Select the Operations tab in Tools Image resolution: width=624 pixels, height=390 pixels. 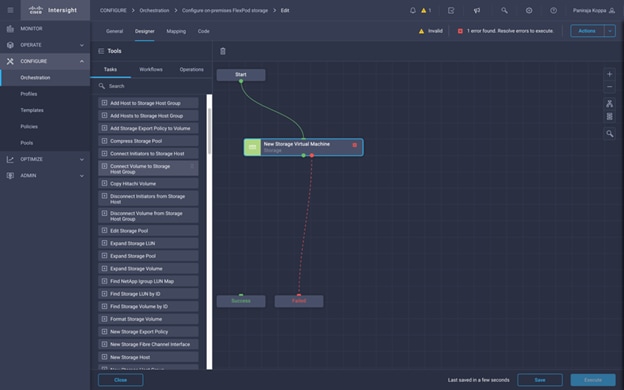tap(191, 69)
